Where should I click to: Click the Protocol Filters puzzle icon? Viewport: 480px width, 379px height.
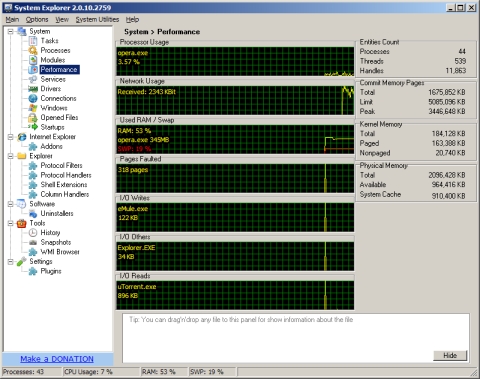(x=33, y=166)
